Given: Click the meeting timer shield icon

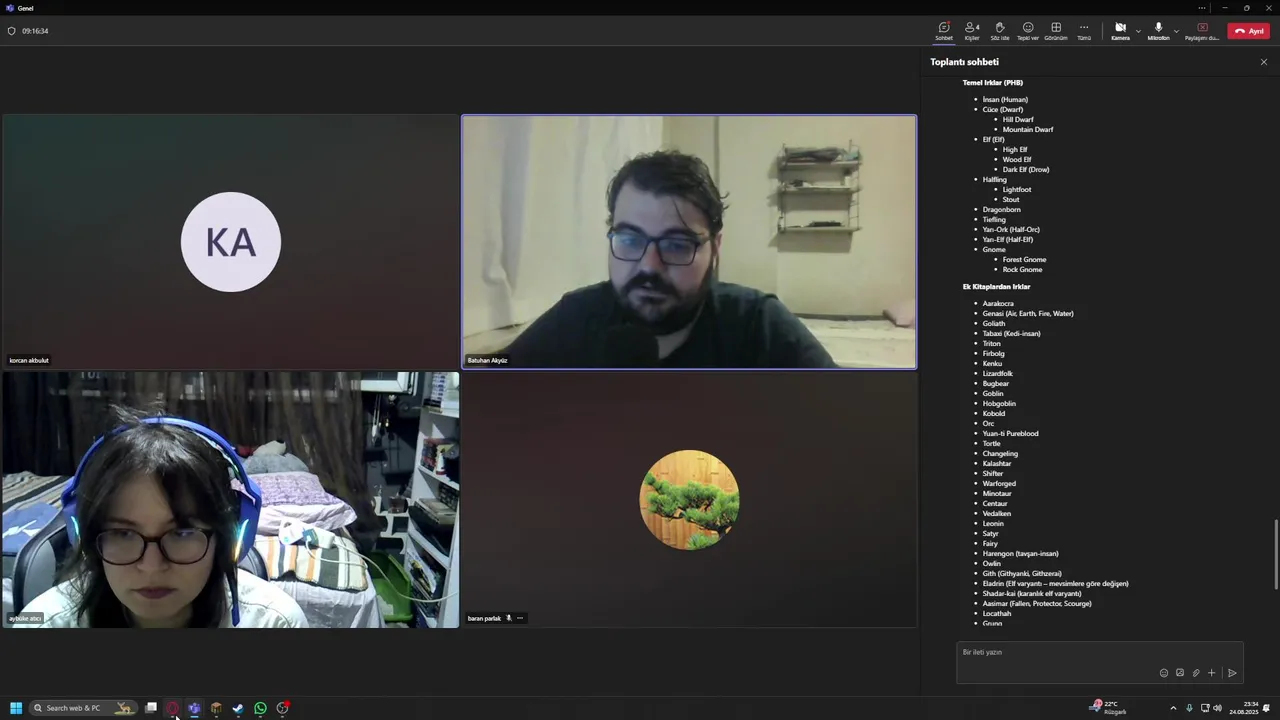Looking at the screenshot, I should coord(12,31).
